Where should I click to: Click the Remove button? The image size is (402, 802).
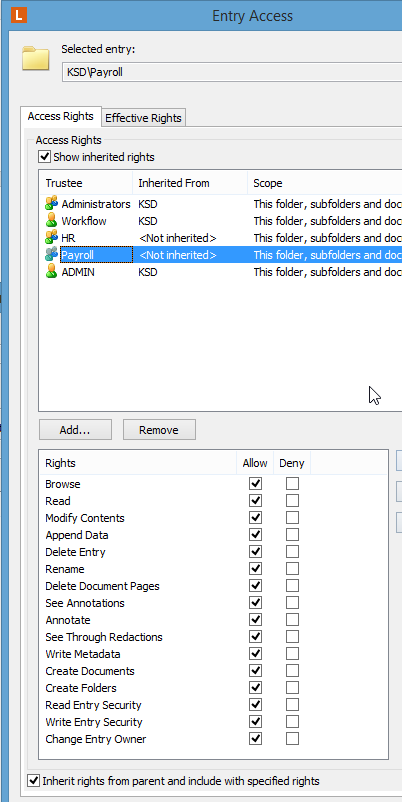point(159,430)
